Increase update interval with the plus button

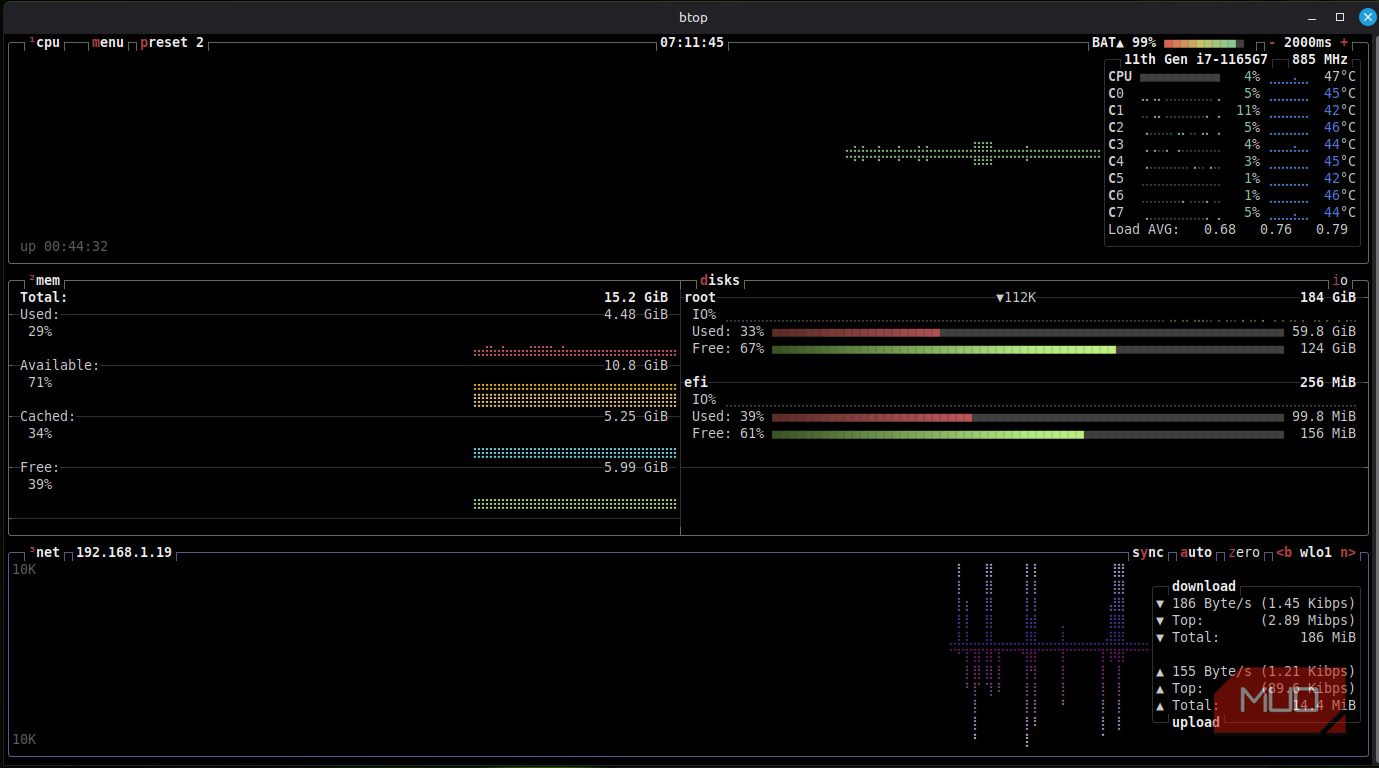click(1344, 43)
